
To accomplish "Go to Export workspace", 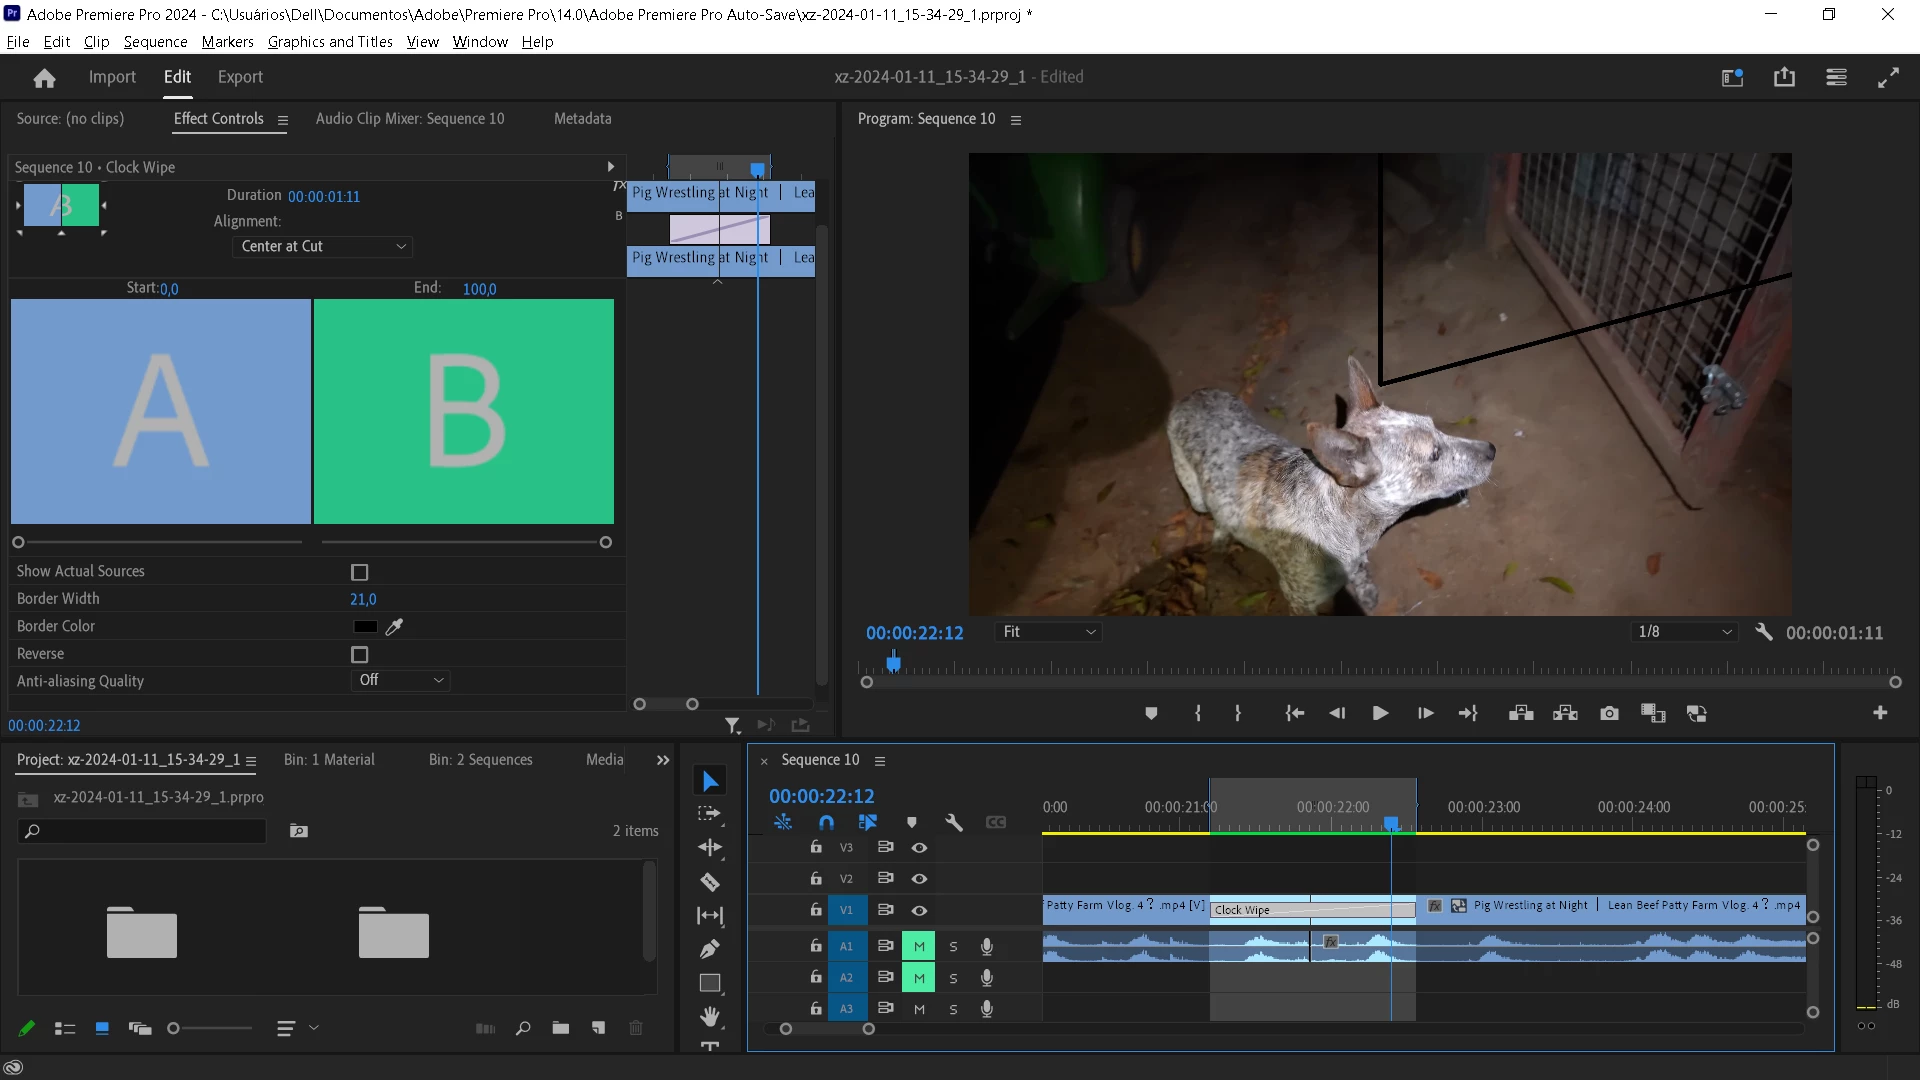I will (x=240, y=77).
